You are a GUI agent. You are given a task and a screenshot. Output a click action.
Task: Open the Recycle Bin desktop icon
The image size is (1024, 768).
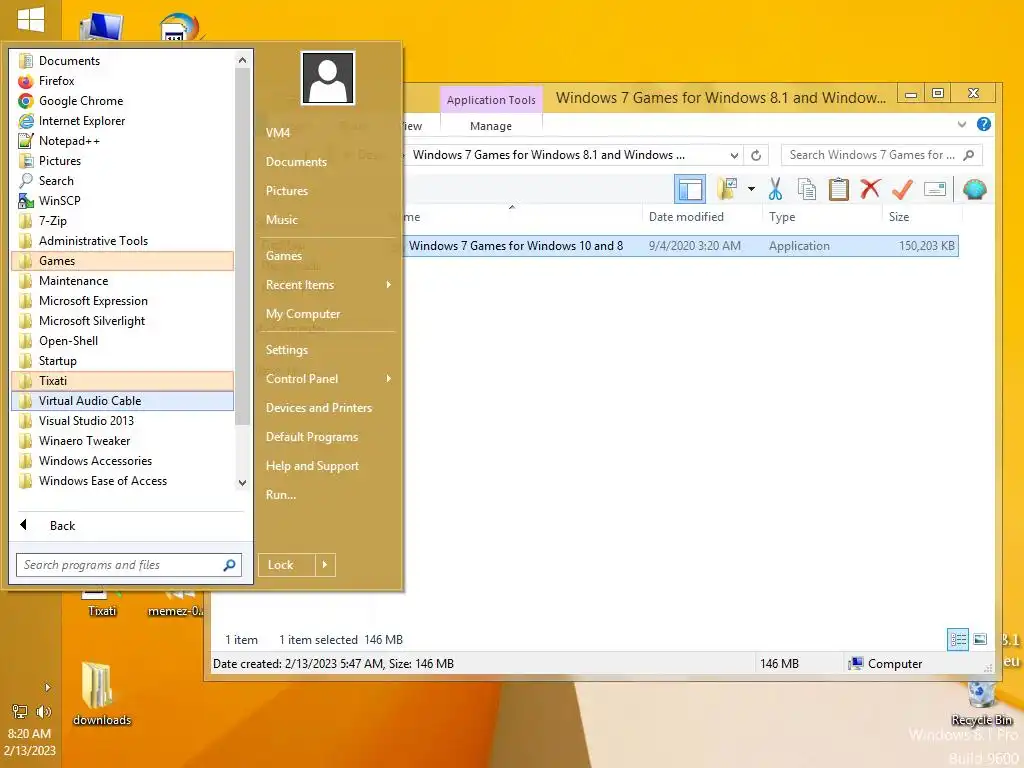pos(981,703)
